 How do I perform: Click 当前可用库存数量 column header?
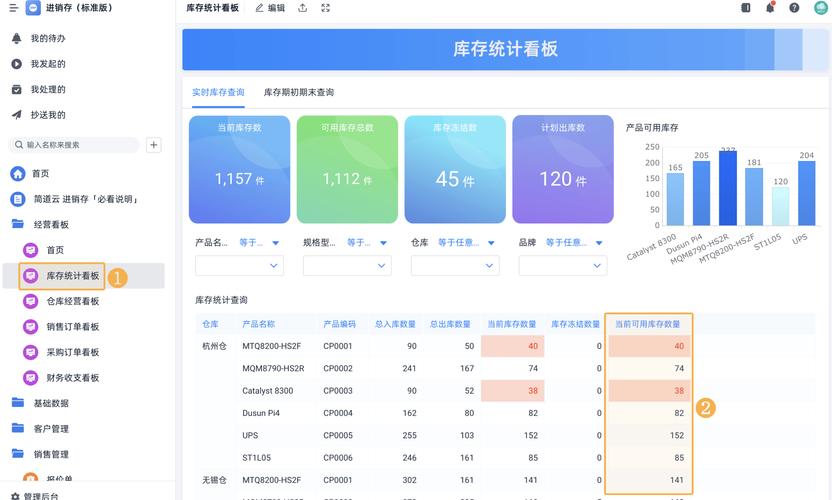[x=647, y=324]
